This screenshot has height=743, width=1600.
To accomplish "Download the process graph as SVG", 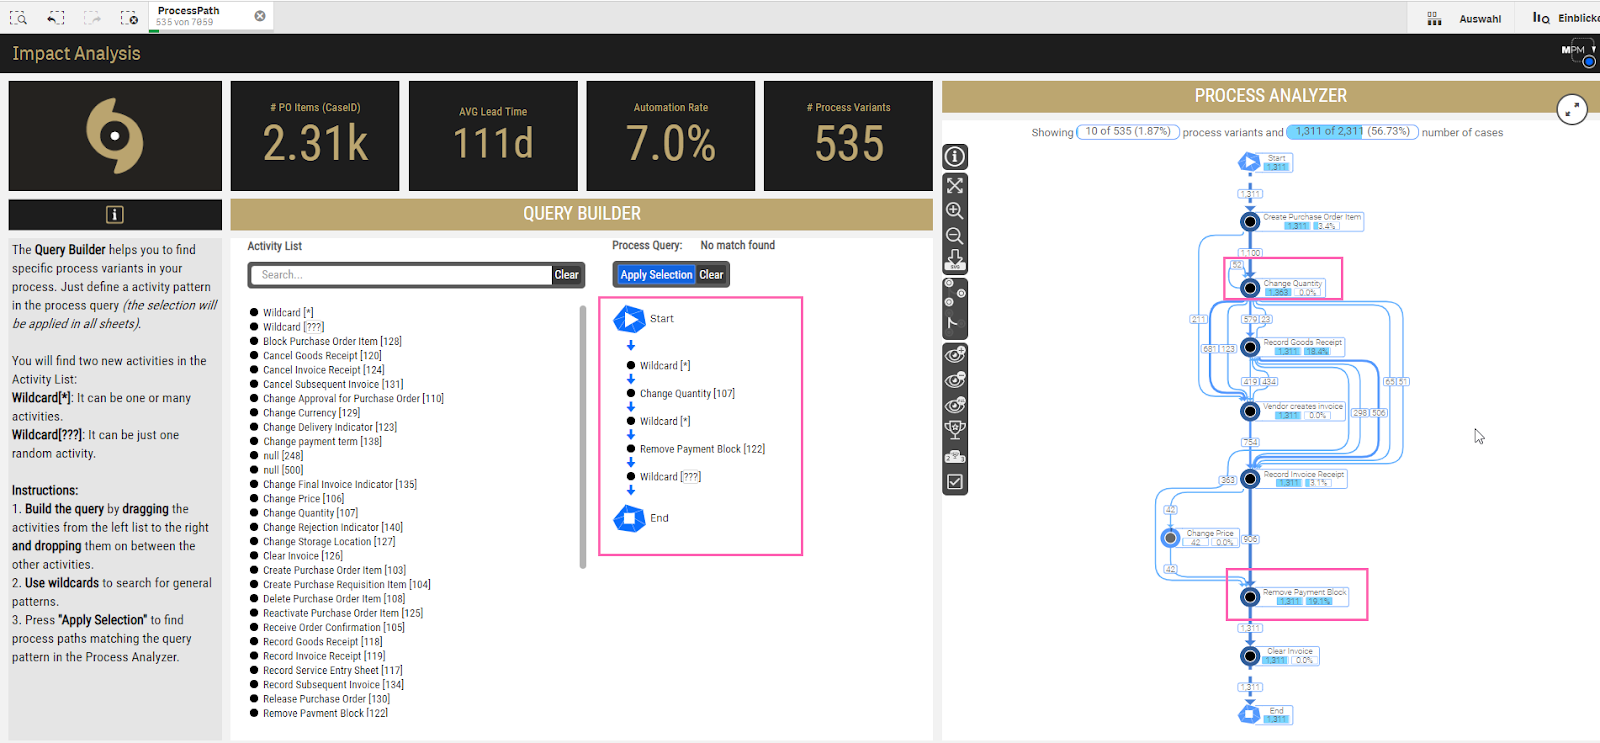I will click(955, 260).
